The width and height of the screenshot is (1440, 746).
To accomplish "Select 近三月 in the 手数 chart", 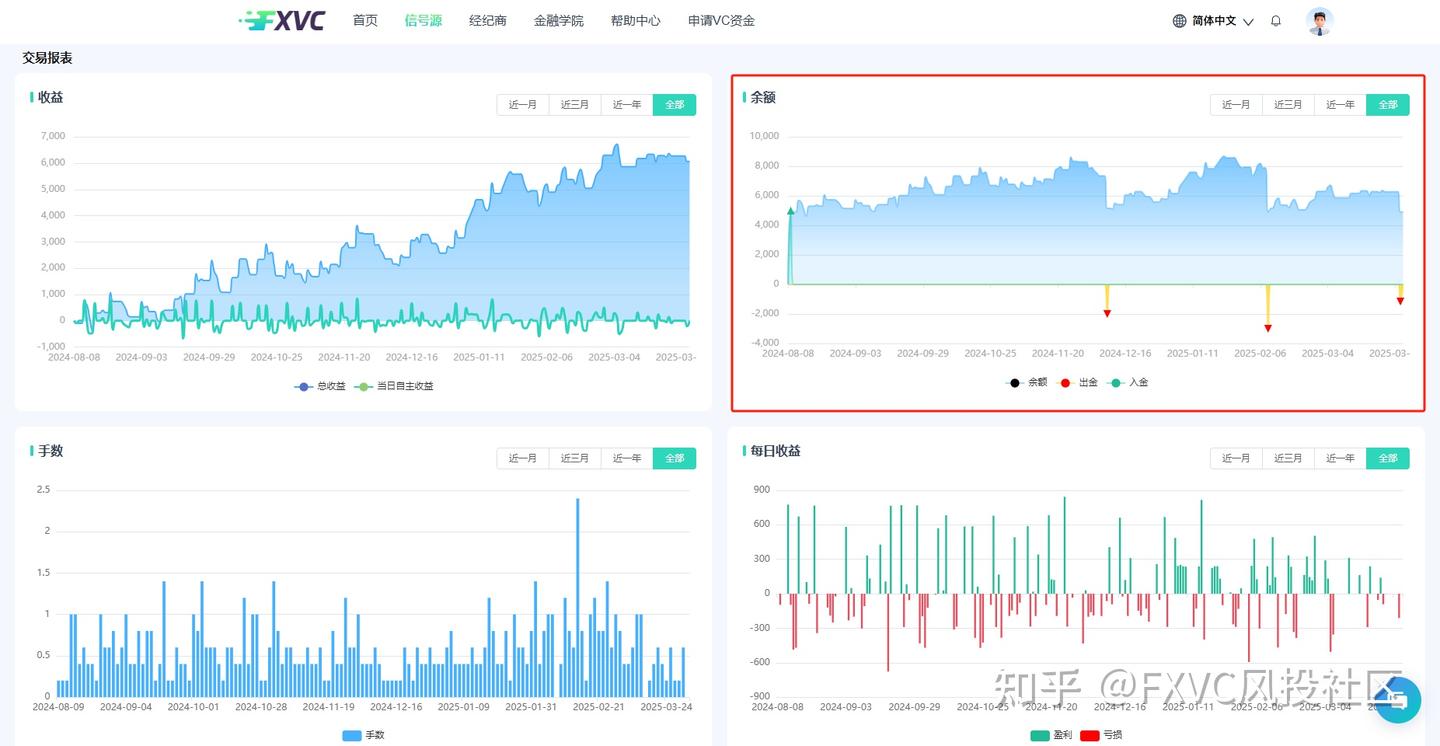I will point(575,458).
